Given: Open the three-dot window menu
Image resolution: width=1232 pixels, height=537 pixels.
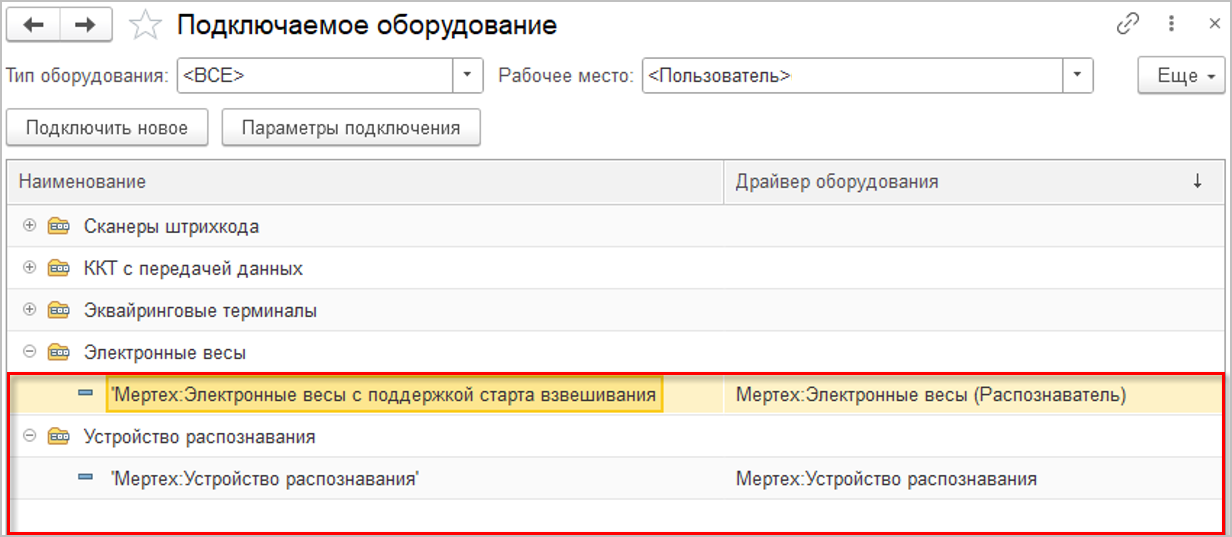Looking at the screenshot, I should [x=1169, y=25].
